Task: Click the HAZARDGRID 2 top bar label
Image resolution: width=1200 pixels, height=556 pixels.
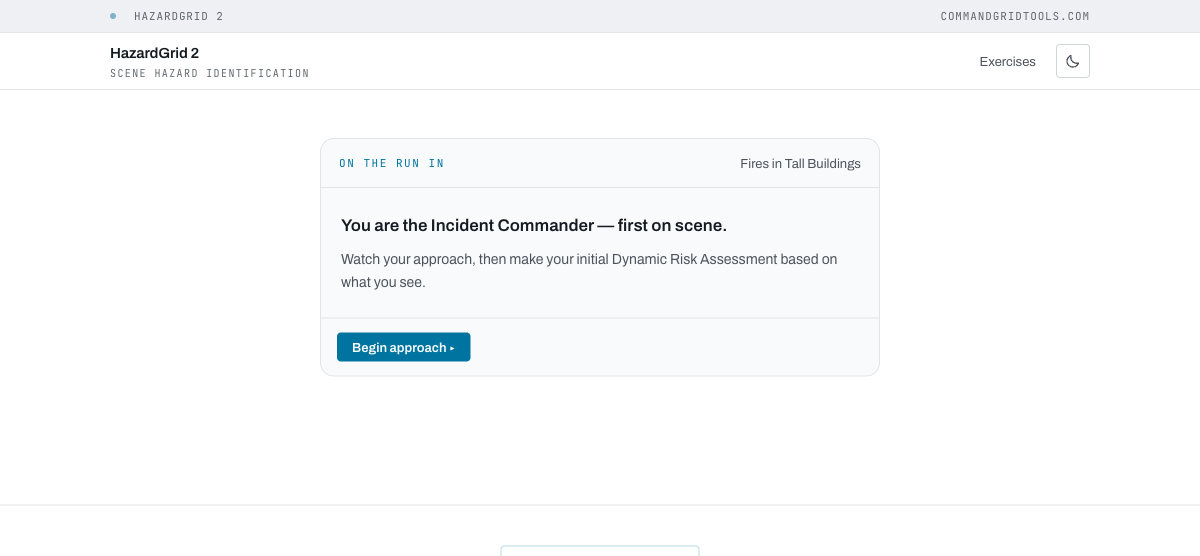Action: pyautogui.click(x=179, y=16)
